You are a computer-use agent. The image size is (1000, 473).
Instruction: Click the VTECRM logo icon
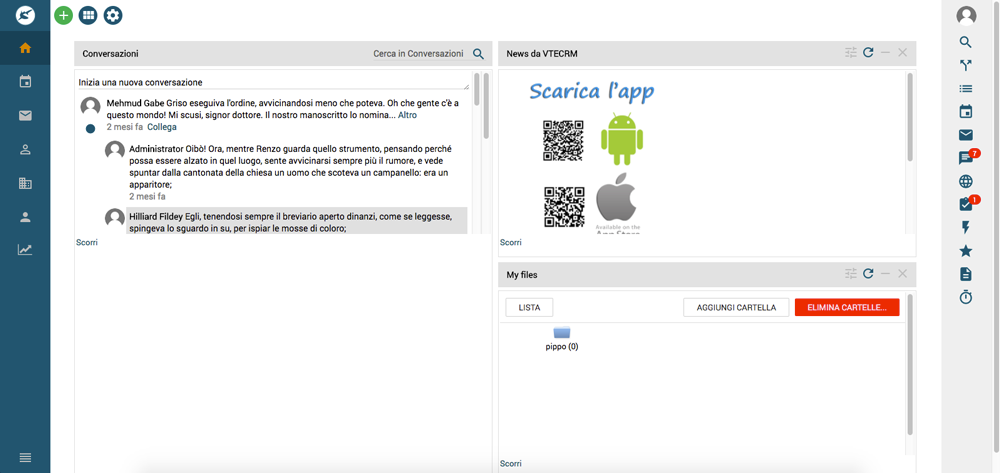tap(25, 15)
